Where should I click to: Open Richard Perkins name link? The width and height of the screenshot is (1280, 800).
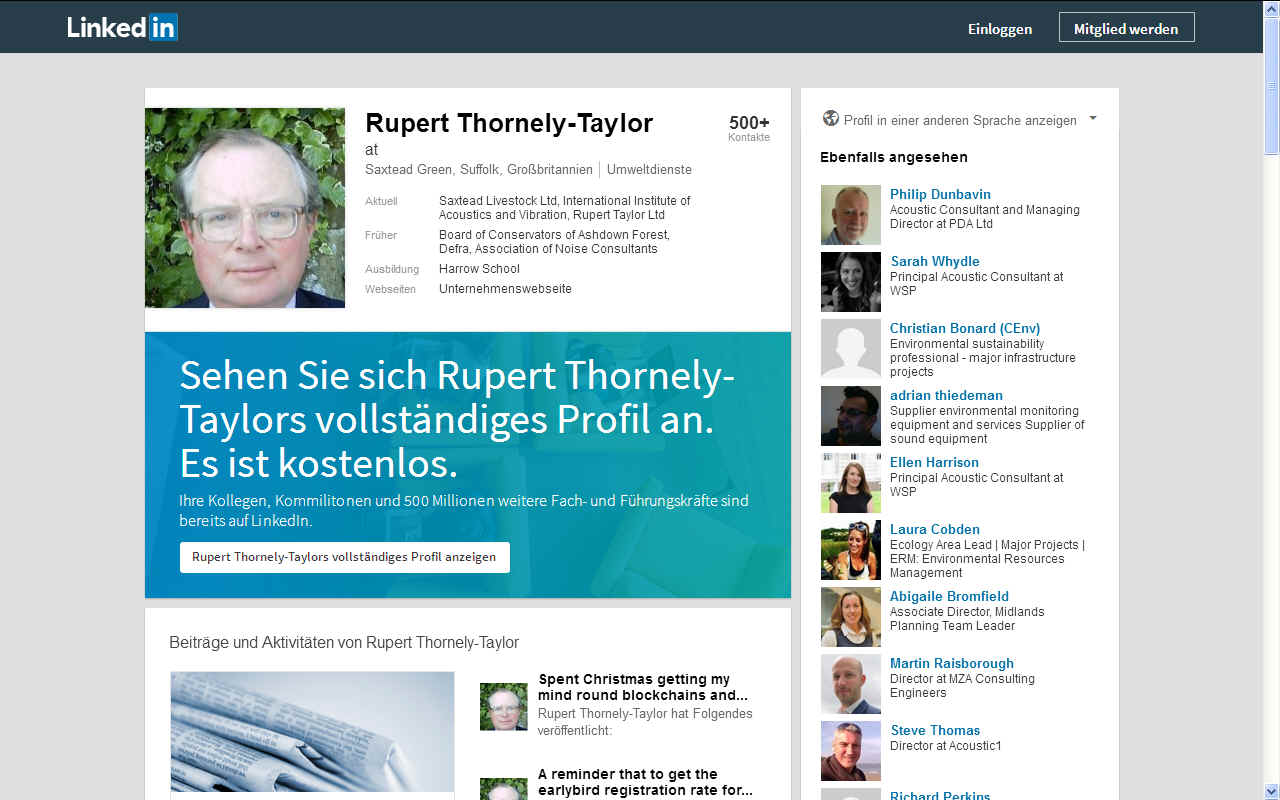(x=940, y=795)
